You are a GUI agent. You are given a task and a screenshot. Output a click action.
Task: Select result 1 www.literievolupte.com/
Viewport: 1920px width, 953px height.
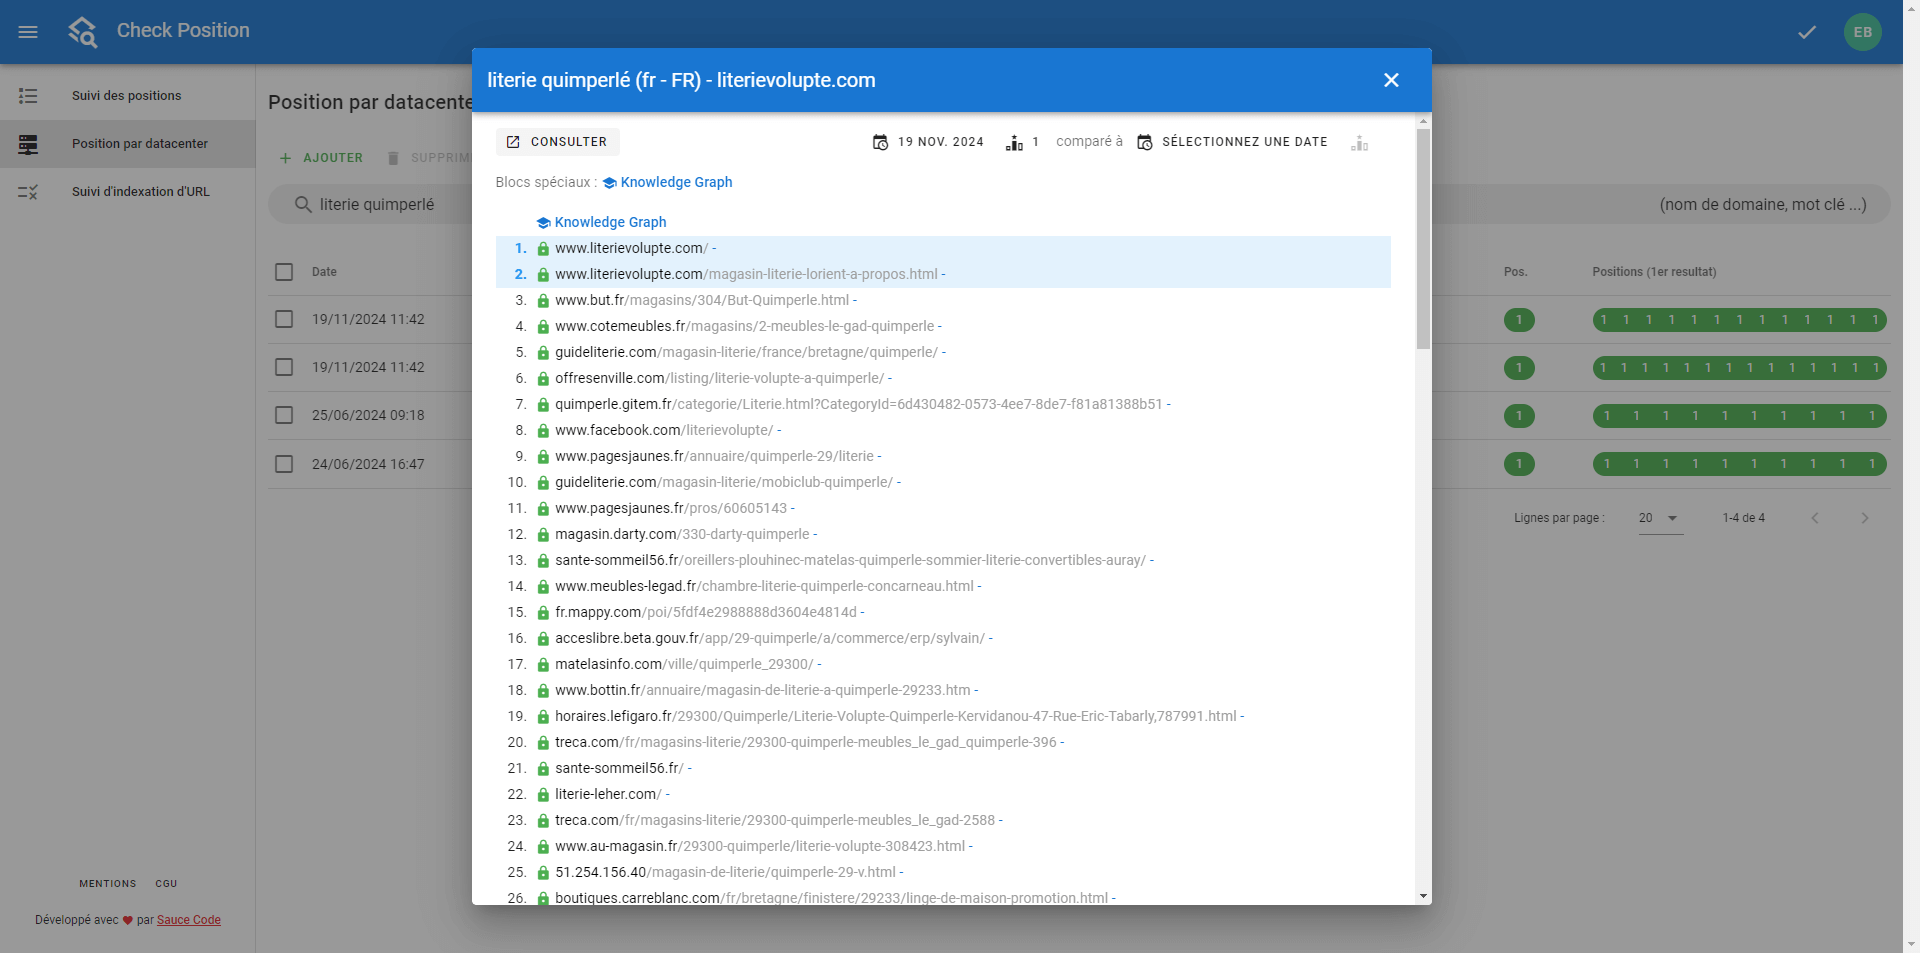(943, 248)
